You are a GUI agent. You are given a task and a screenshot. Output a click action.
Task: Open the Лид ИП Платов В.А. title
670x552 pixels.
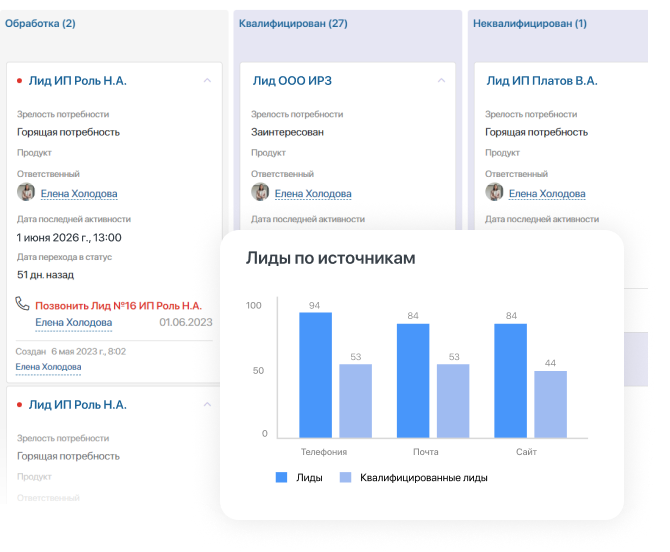[542, 81]
